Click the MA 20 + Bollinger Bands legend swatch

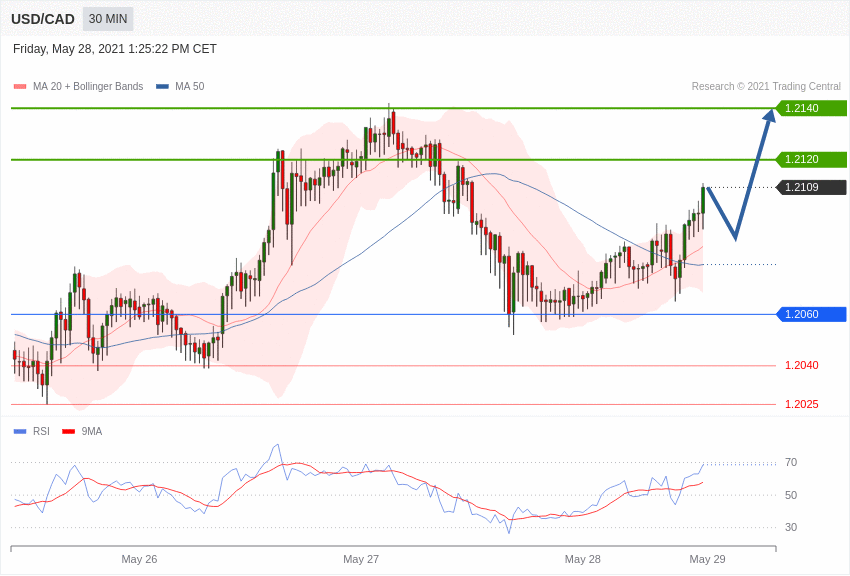[x=20, y=87]
